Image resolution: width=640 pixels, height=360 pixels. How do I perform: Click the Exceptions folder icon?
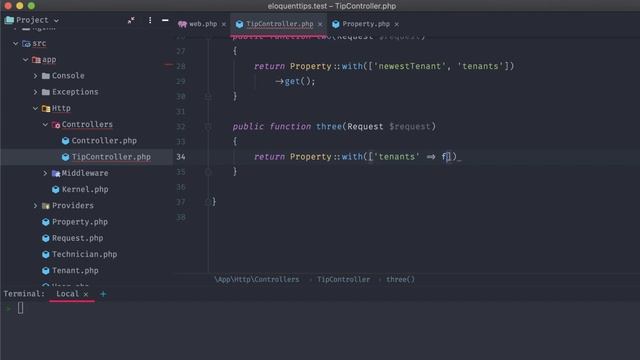tap(46, 92)
